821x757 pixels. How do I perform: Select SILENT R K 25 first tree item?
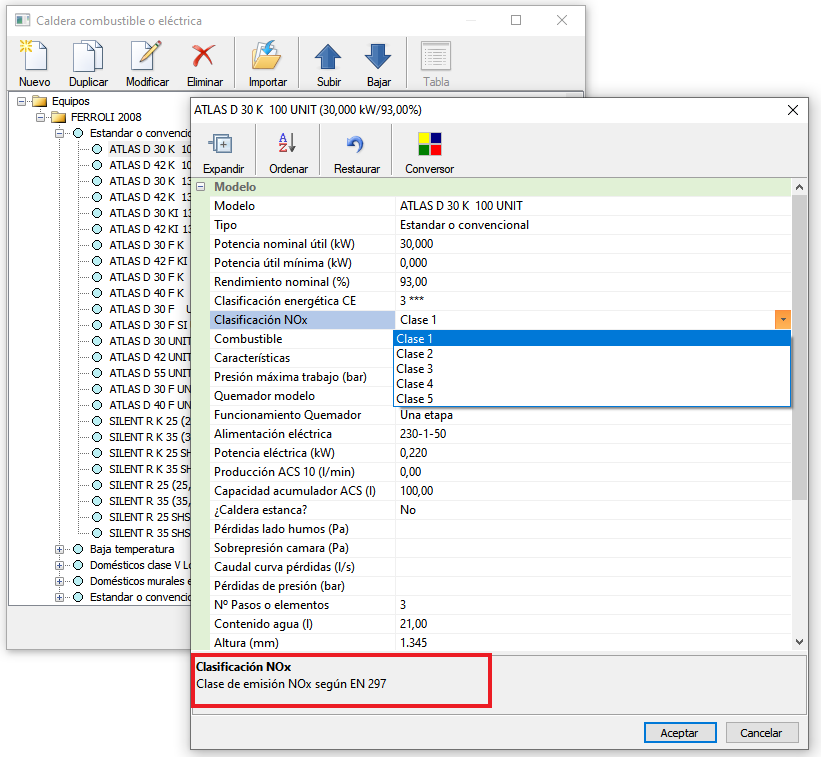pyautogui.click(x=150, y=421)
